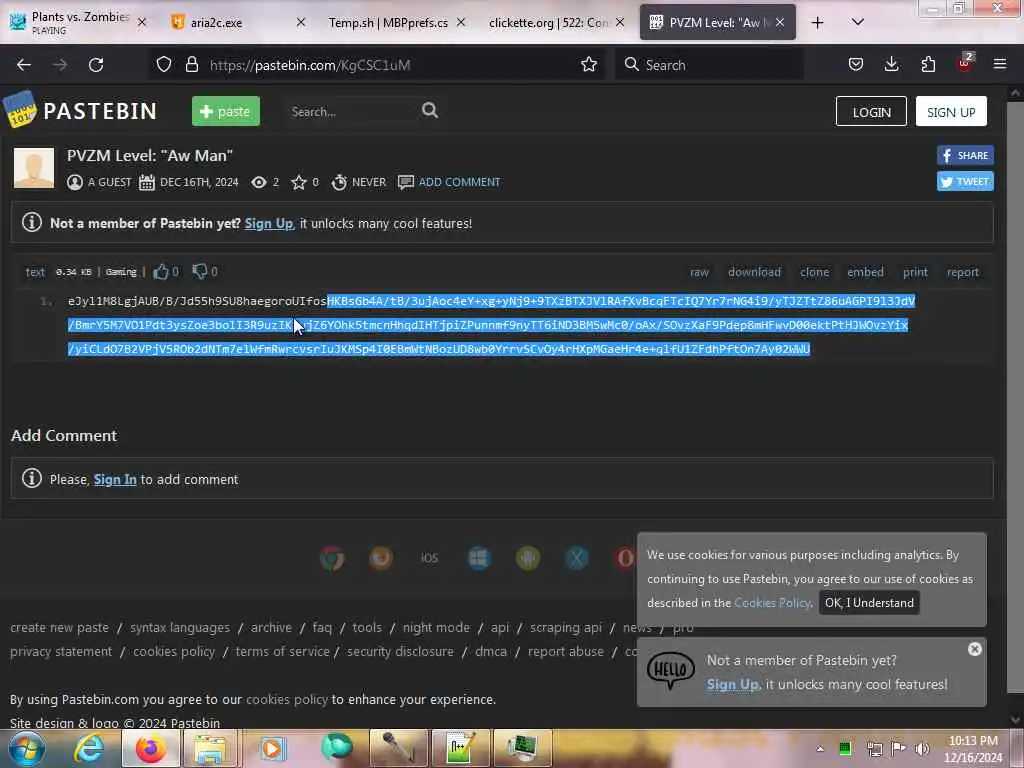Image resolution: width=1024 pixels, height=768 pixels.
Task: Open the media player taskbar icon
Action: (x=272, y=748)
